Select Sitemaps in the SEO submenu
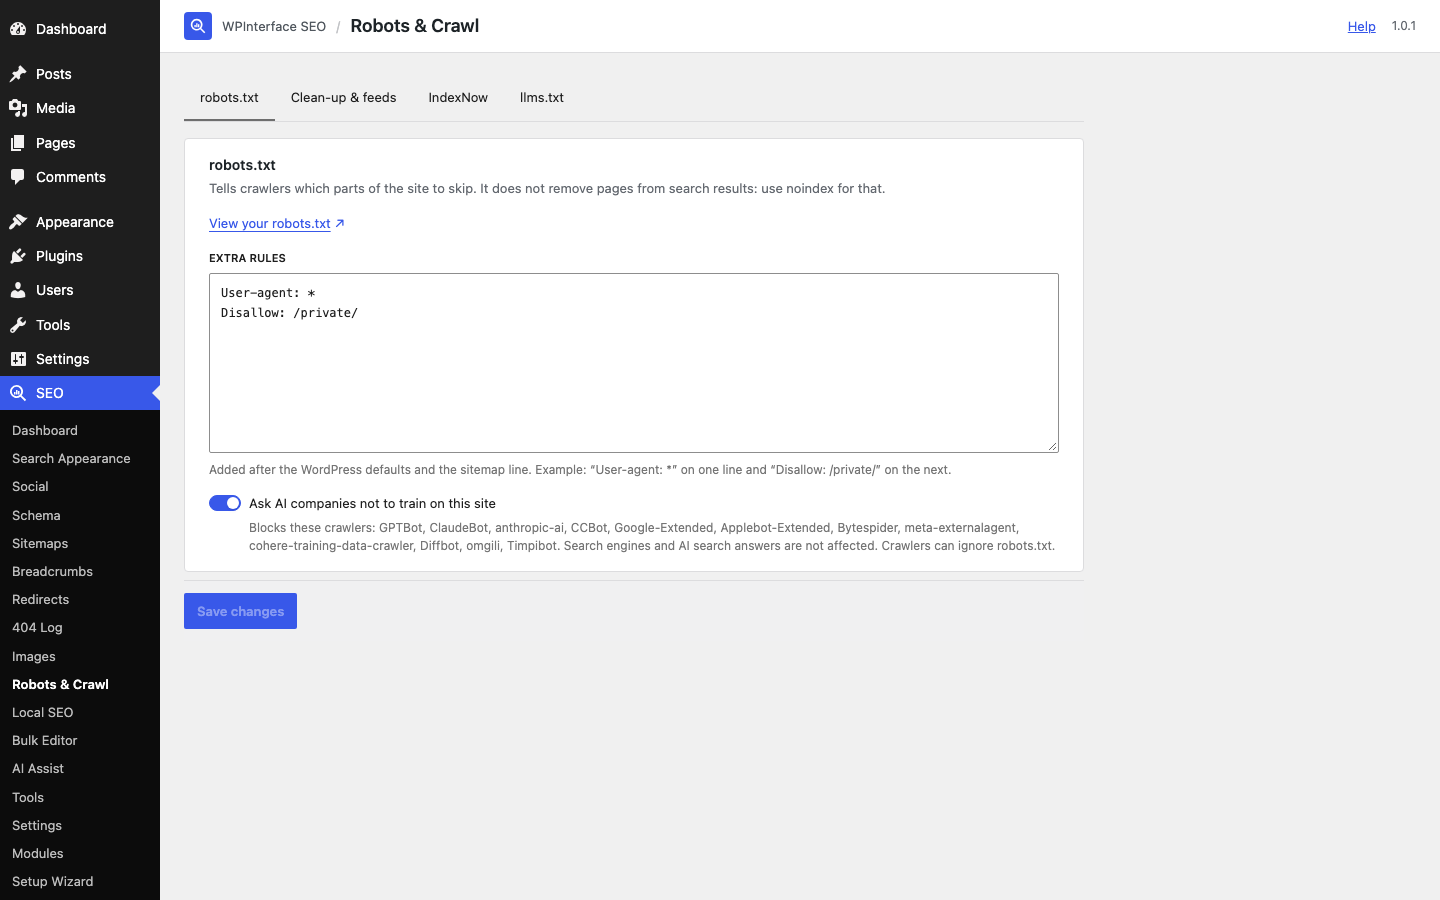 point(40,543)
